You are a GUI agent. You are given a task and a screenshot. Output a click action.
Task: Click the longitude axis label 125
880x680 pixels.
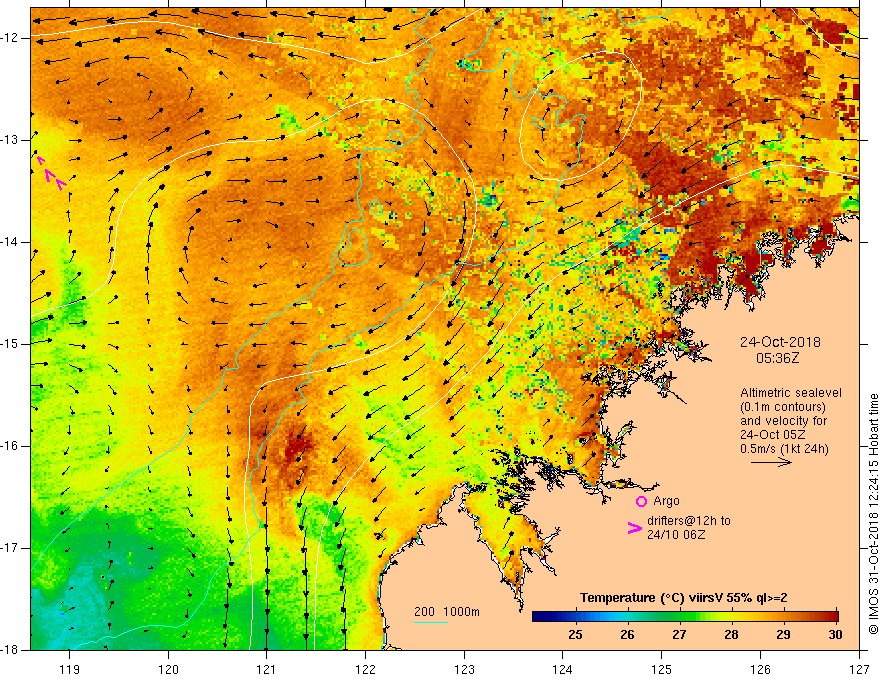[662, 669]
